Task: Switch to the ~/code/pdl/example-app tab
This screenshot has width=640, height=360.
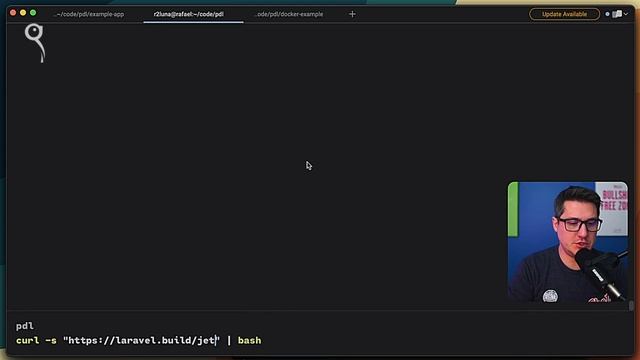Action: tap(89, 14)
